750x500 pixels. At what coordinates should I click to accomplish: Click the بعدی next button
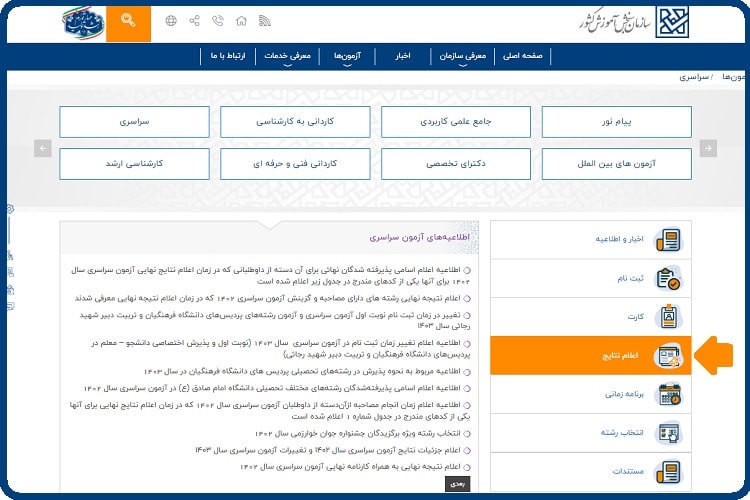coord(457,484)
